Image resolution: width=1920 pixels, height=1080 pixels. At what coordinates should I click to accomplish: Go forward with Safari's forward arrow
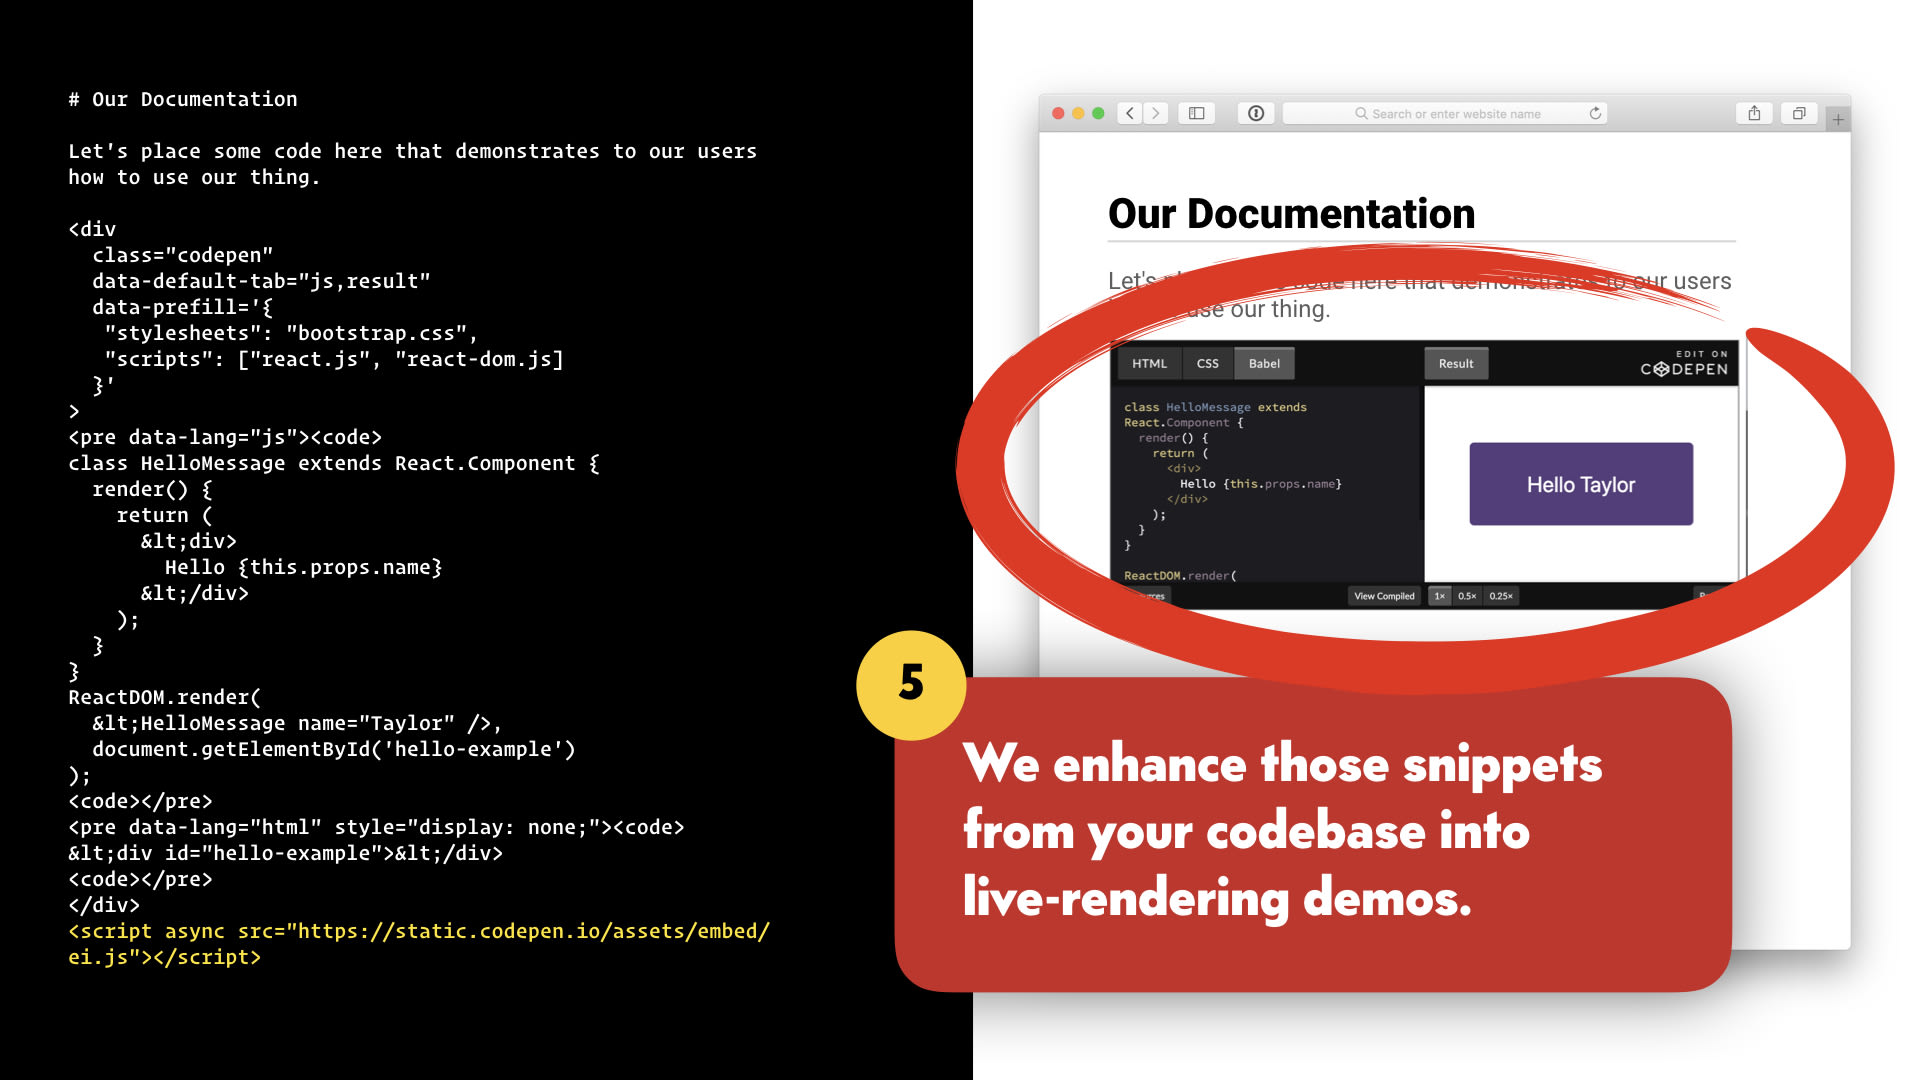click(1156, 113)
